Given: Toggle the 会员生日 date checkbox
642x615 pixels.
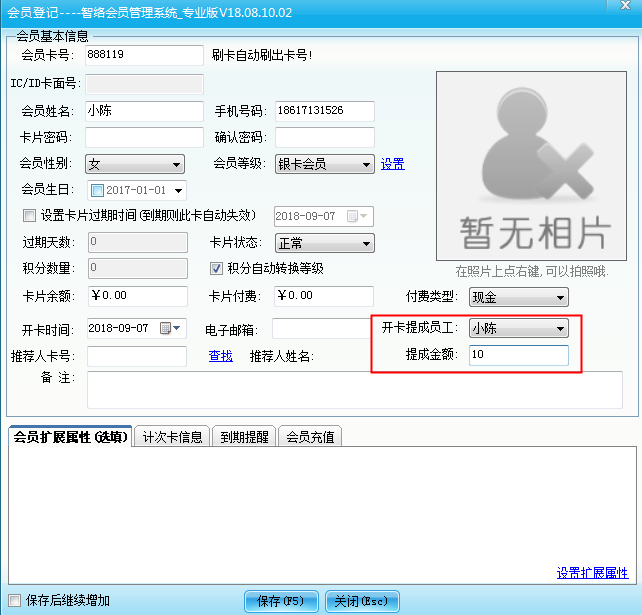Looking at the screenshot, I should click(98, 190).
